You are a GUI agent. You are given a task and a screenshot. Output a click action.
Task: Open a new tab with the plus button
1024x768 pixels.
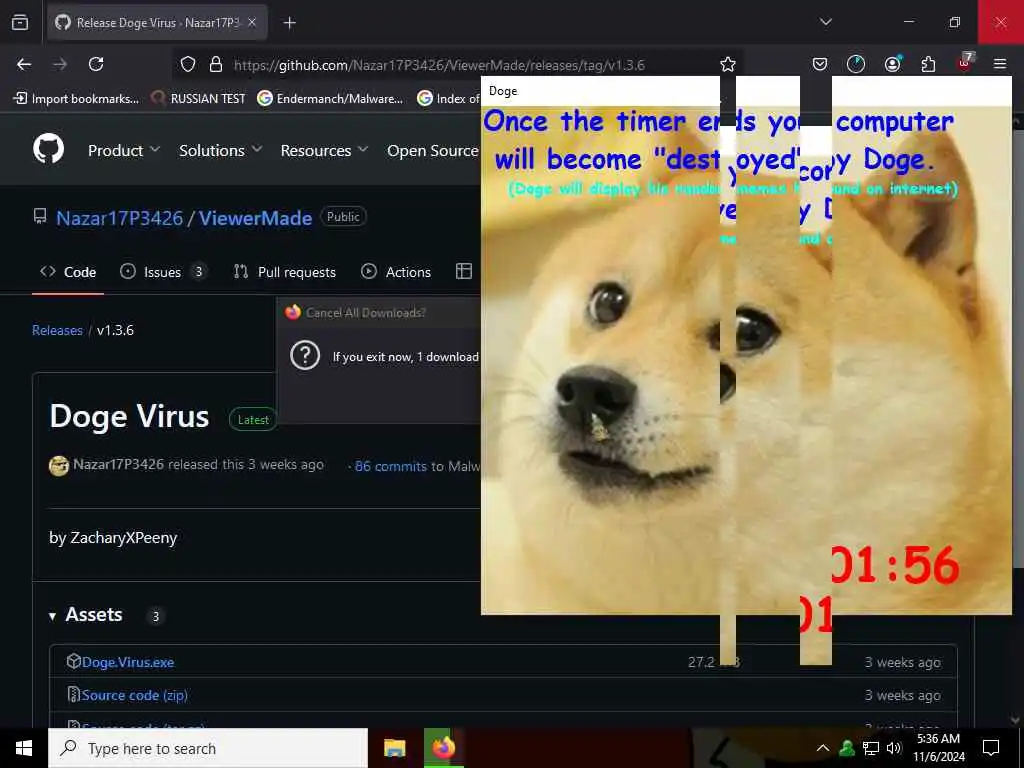tap(289, 23)
